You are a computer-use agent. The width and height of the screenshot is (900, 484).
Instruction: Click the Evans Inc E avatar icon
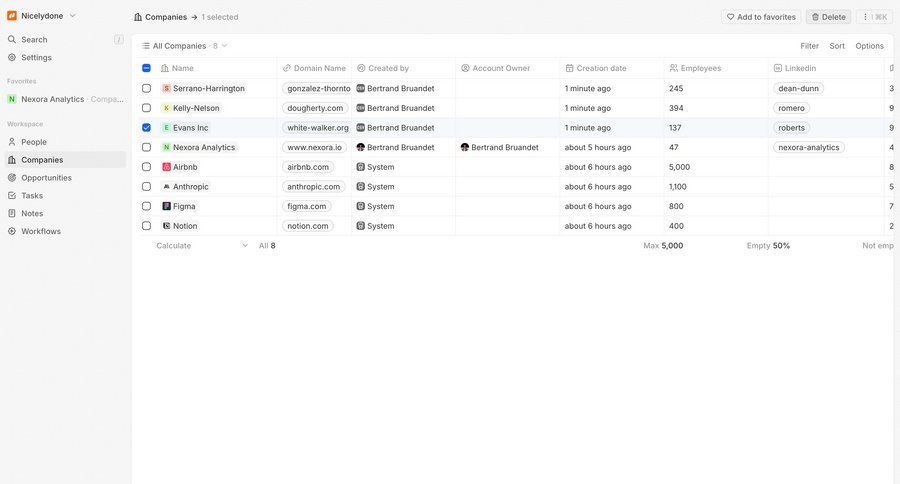tap(166, 128)
